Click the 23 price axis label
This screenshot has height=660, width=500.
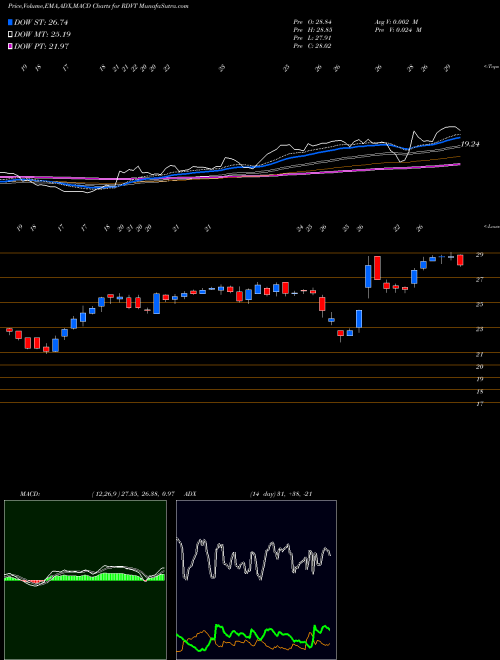[479, 330]
